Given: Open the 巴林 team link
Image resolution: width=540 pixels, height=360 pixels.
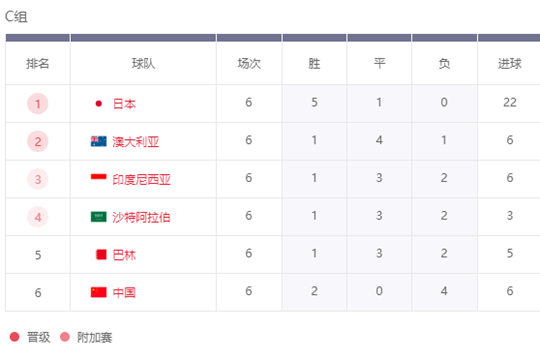Looking at the screenshot, I should (x=124, y=255).
